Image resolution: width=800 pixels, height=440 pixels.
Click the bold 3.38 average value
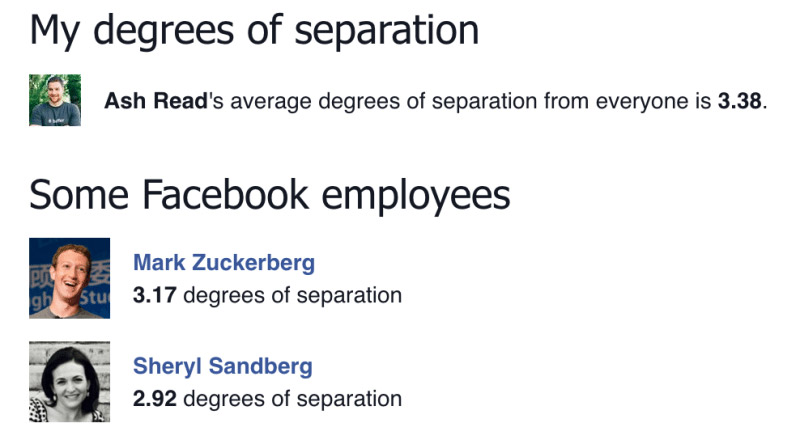pos(740,101)
